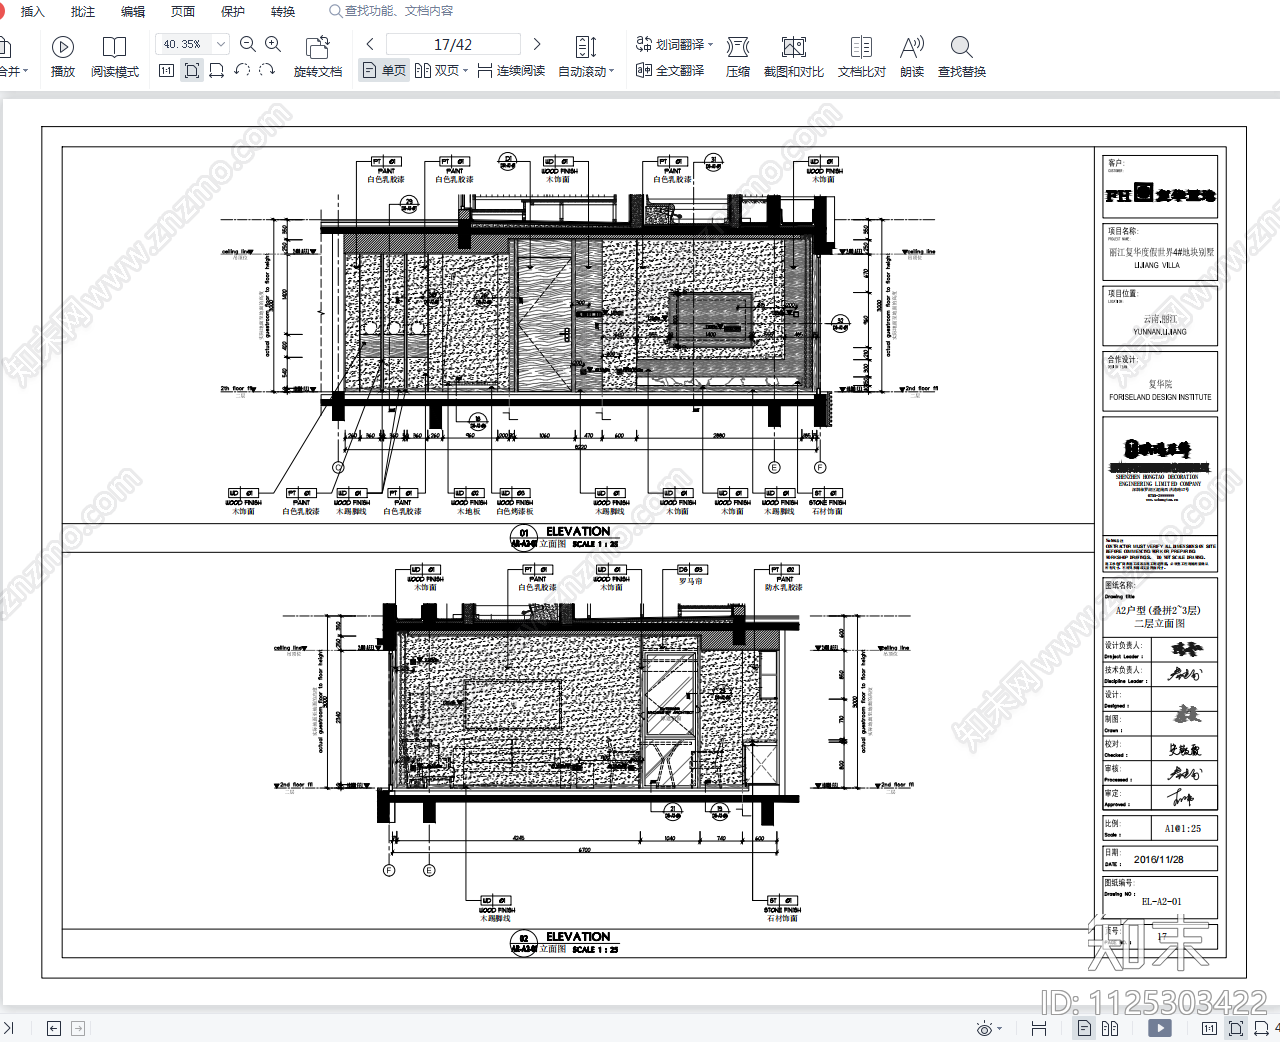Rotate view clockwise
Image resolution: width=1280 pixels, height=1042 pixels.
(x=267, y=71)
